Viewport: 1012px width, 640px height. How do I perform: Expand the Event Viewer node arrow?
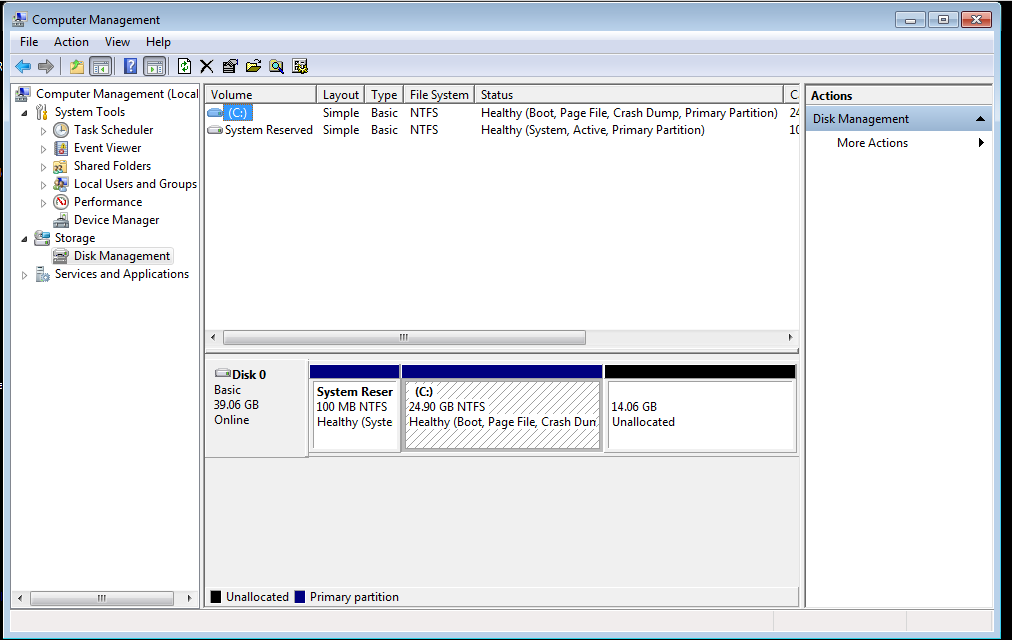(43, 149)
